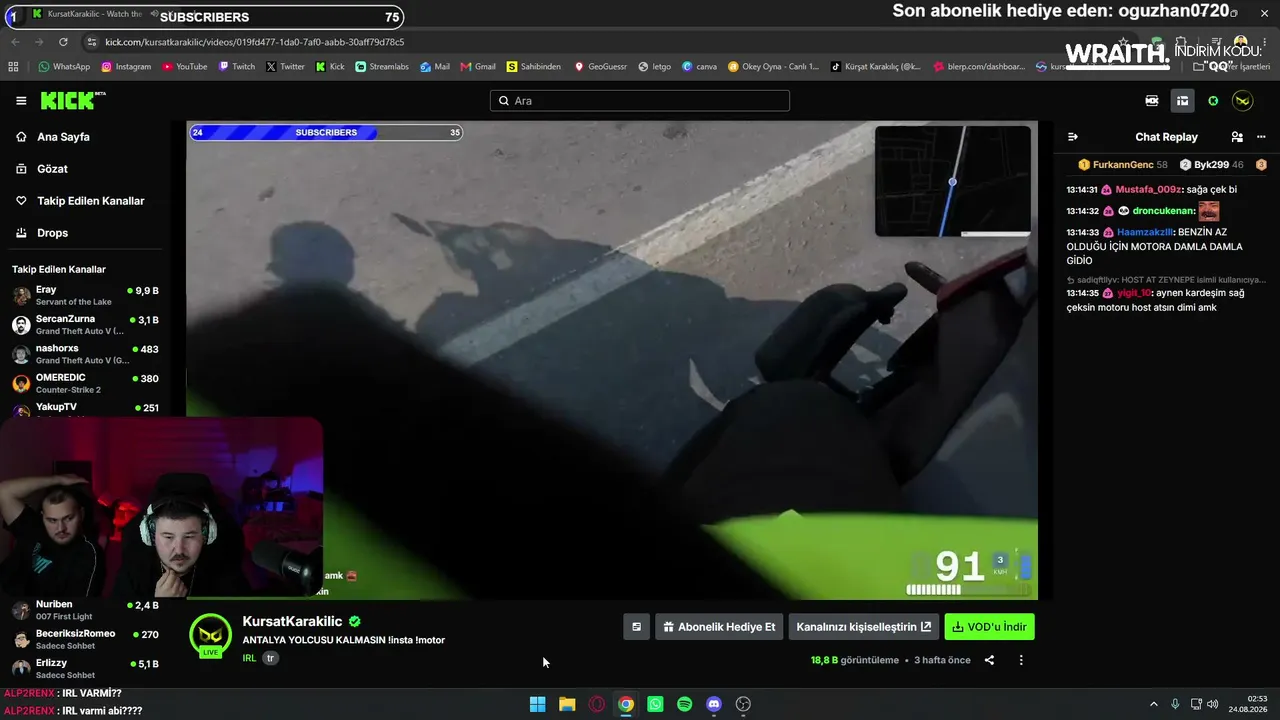The width and height of the screenshot is (1280, 720).
Task: Open Drops in sidebar
Action: pos(53,233)
